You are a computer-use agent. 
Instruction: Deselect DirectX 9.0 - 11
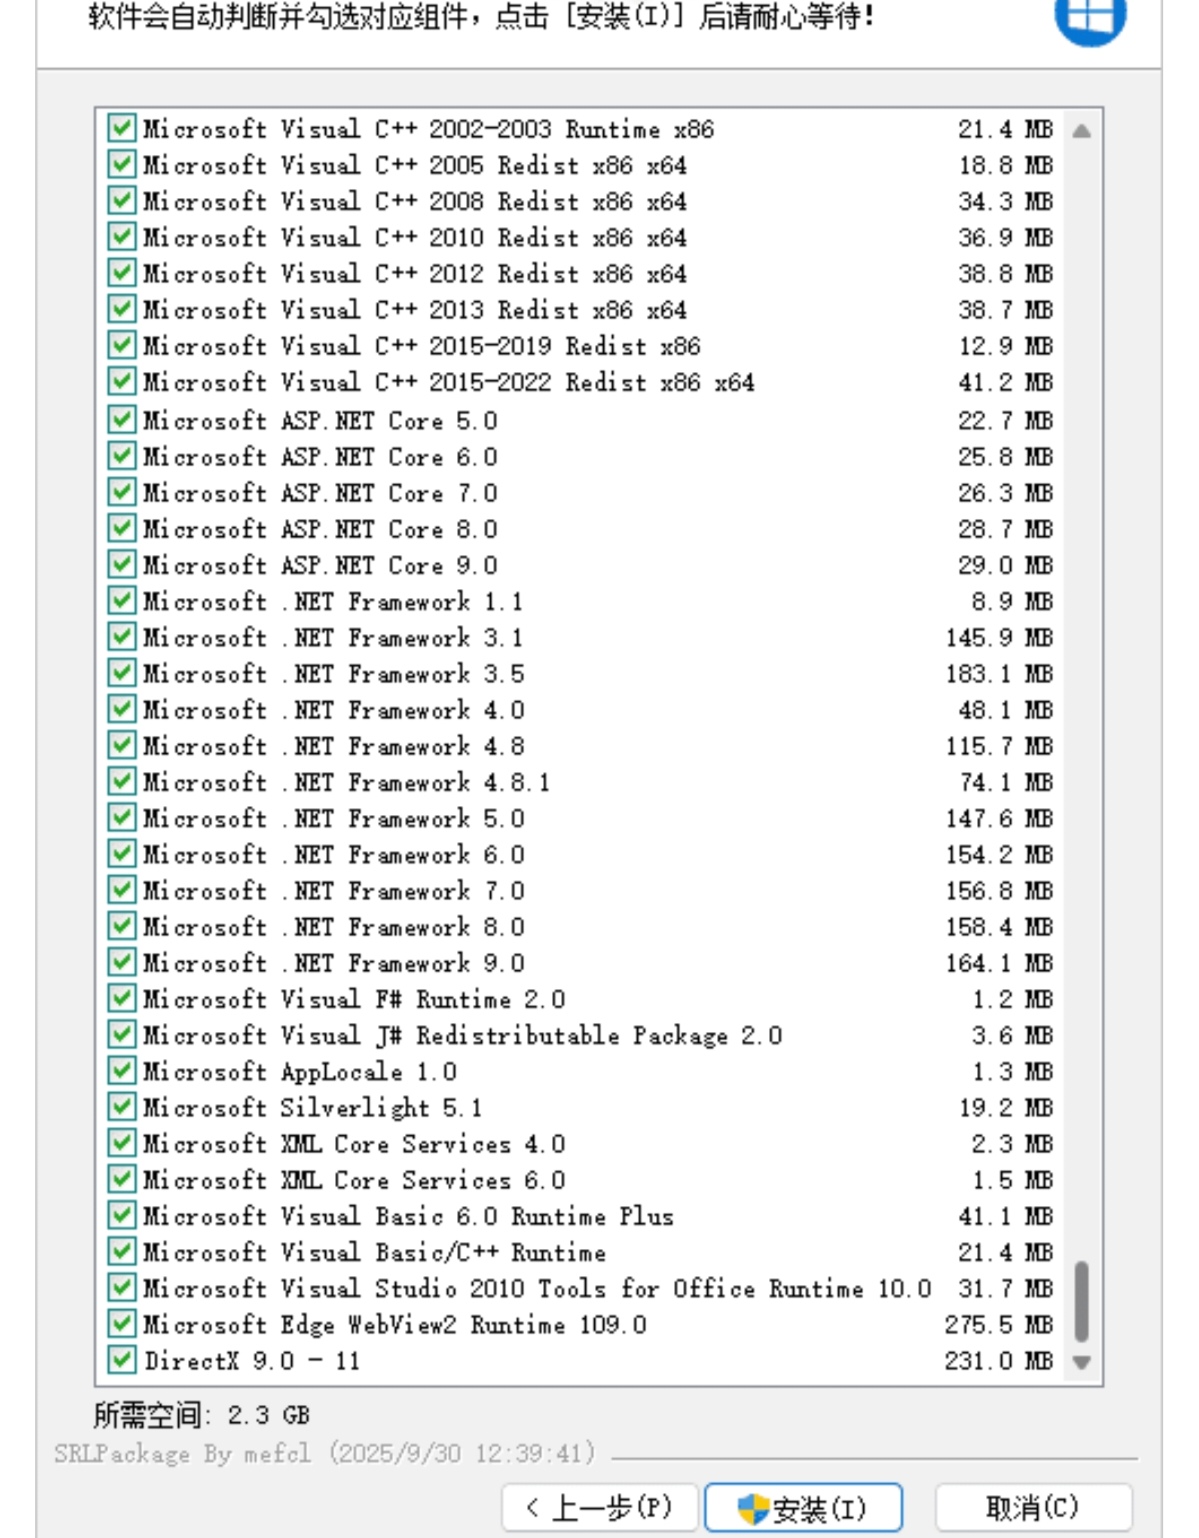pos(120,1360)
